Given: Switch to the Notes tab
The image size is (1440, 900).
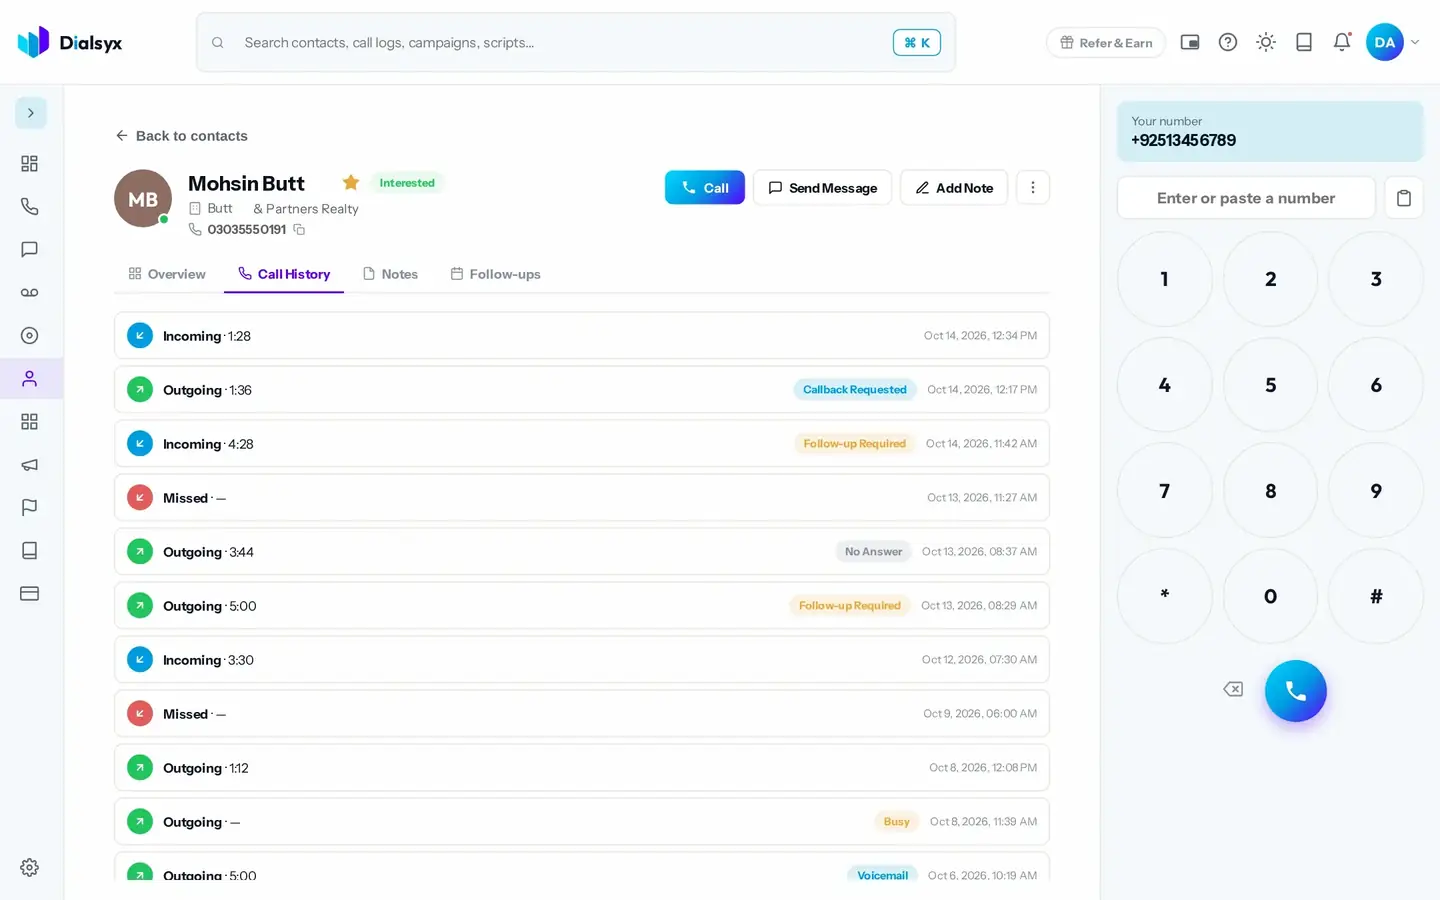Looking at the screenshot, I should point(390,274).
